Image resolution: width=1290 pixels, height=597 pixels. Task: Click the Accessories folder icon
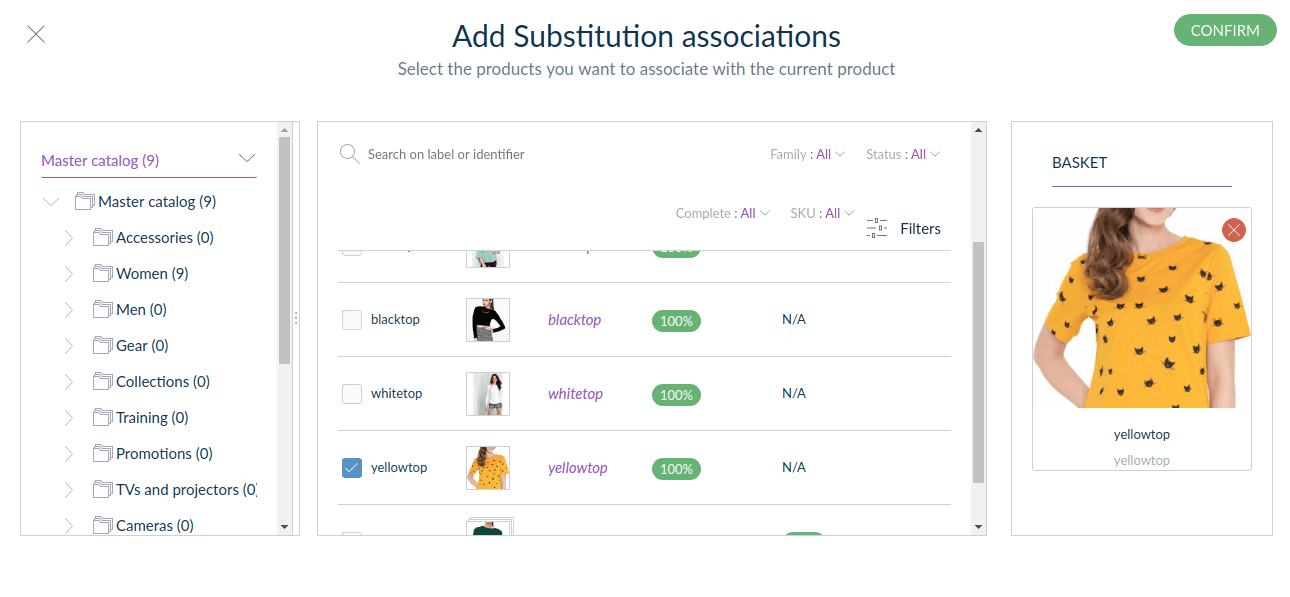tap(101, 238)
